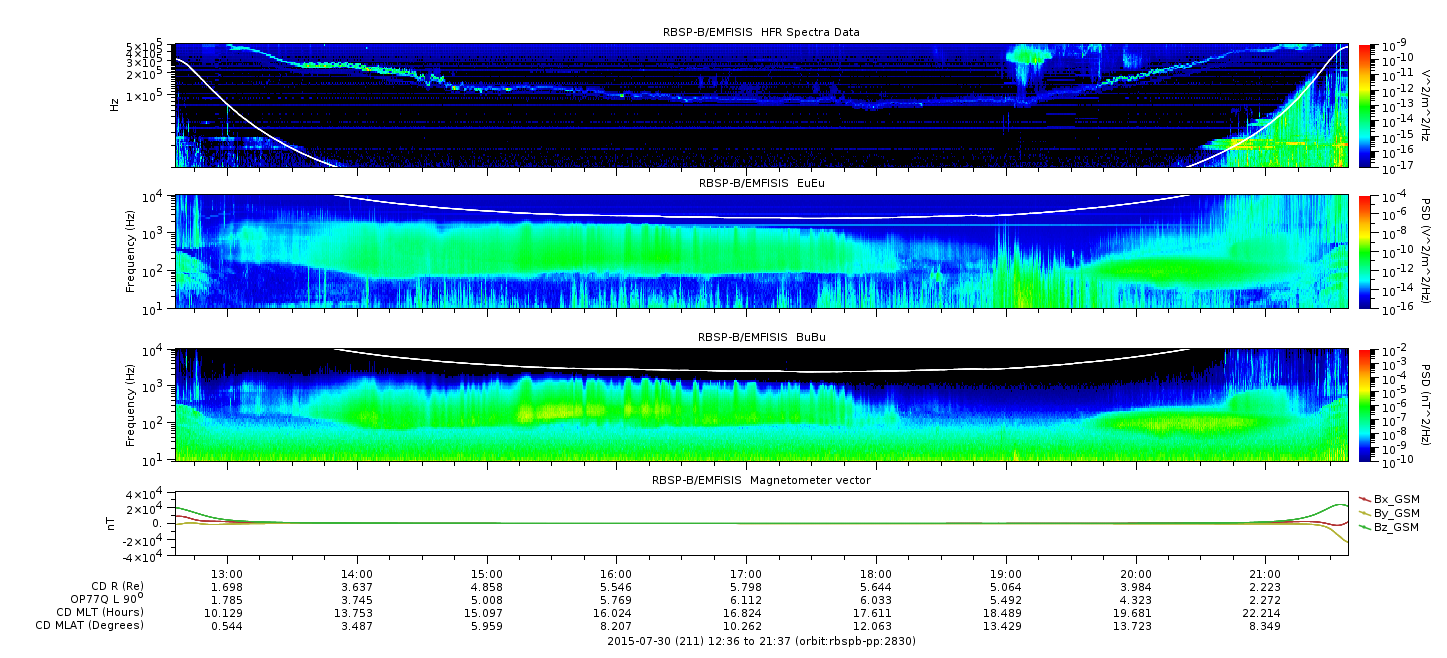Image resolution: width=1447 pixels, height=658 pixels.
Task: Click the Bz_GSM green legend entry
Action: click(1395, 526)
